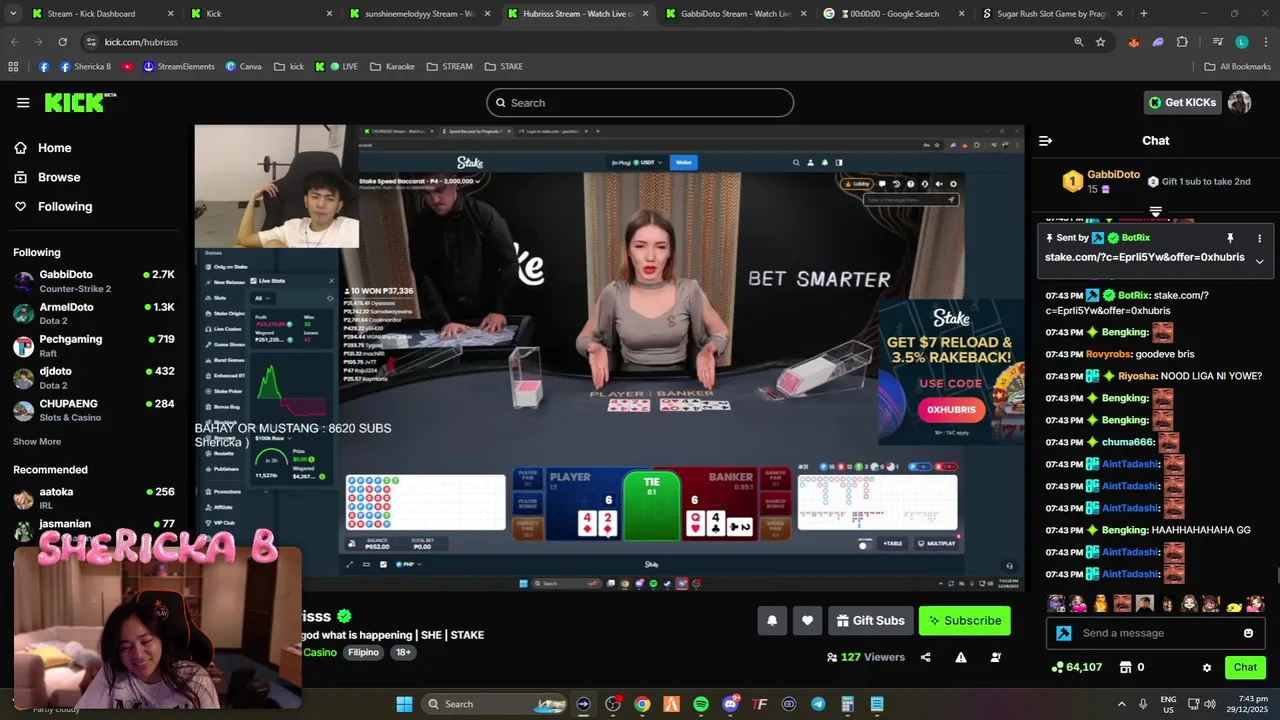The height and width of the screenshot is (720, 1280).
Task: Share the stream using share icon
Action: point(926,657)
